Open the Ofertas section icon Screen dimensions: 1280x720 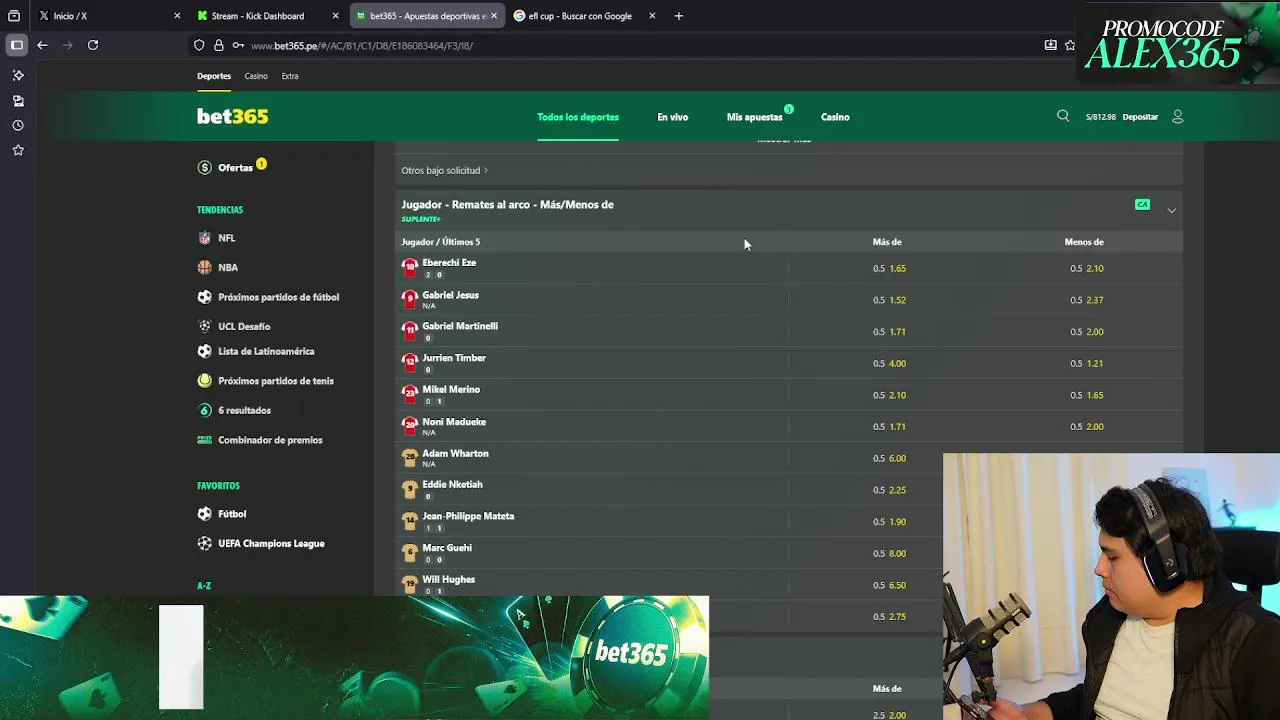204,168
